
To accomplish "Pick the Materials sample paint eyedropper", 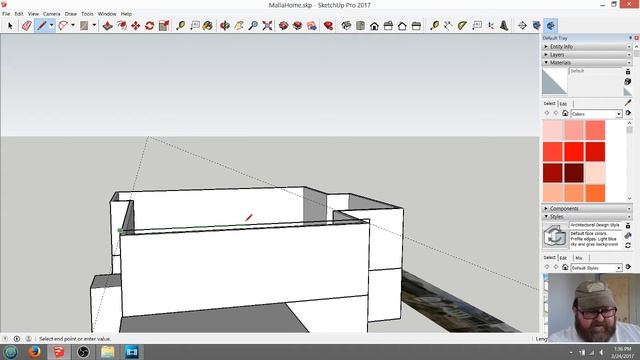I will (x=628, y=102).
